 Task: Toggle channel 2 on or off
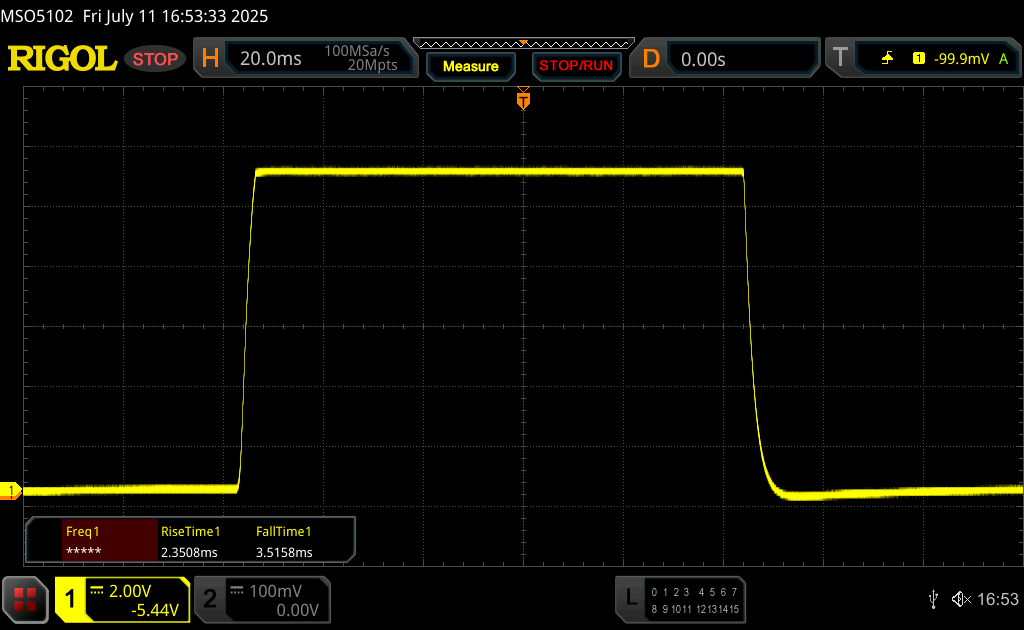point(210,599)
